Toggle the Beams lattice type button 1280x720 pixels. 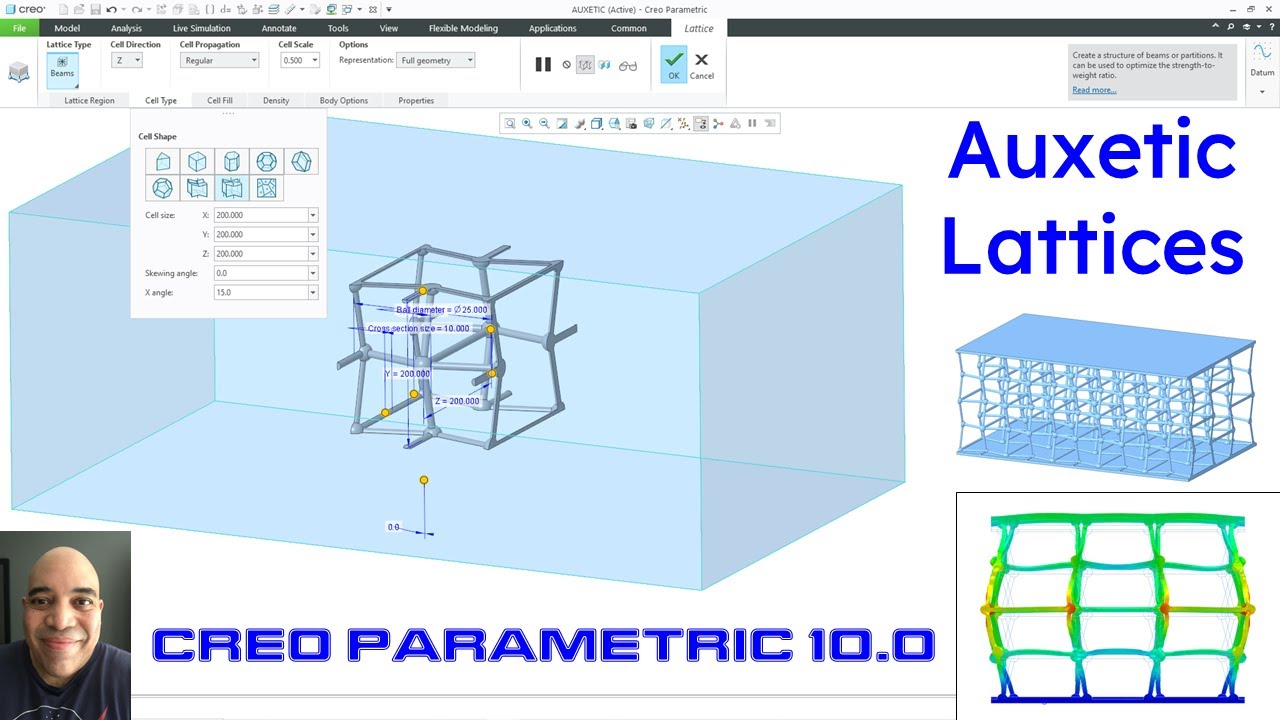click(x=62, y=69)
